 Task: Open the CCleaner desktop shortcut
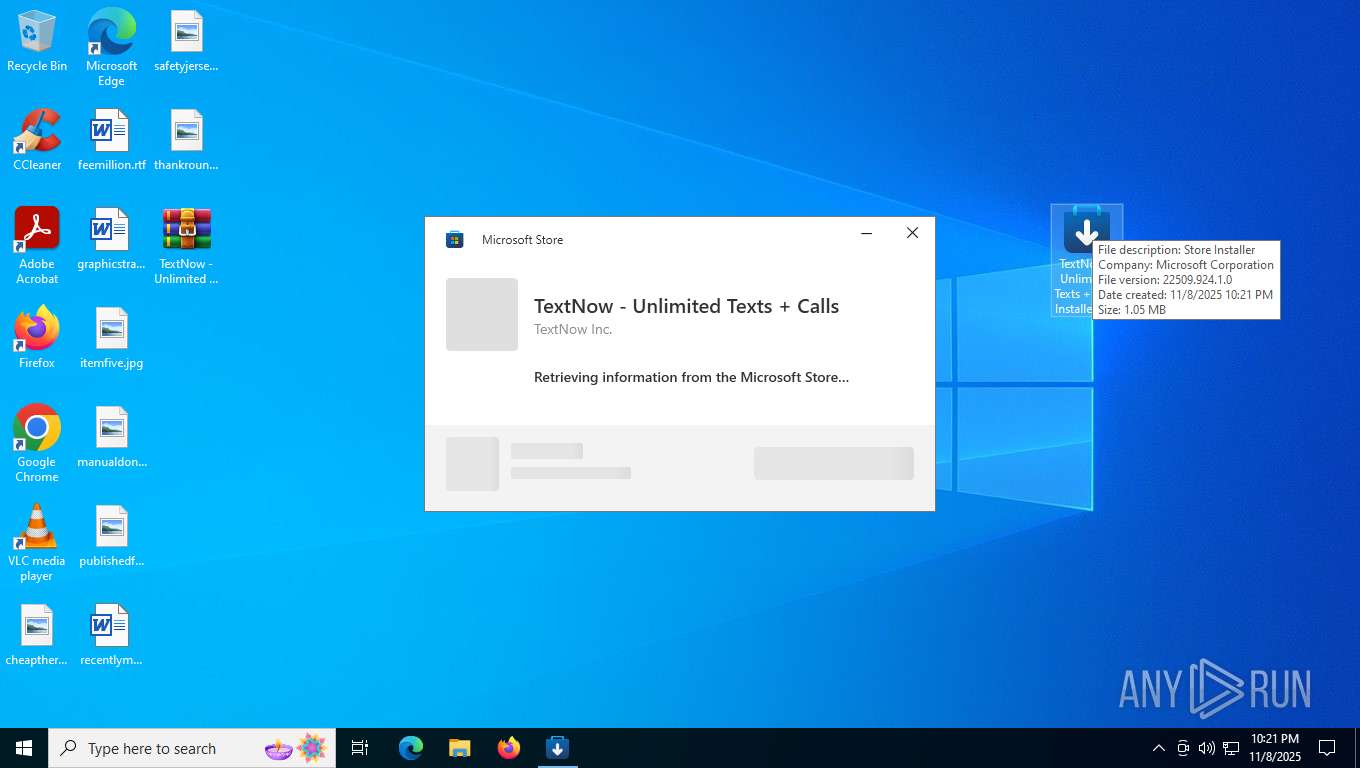pos(37,140)
